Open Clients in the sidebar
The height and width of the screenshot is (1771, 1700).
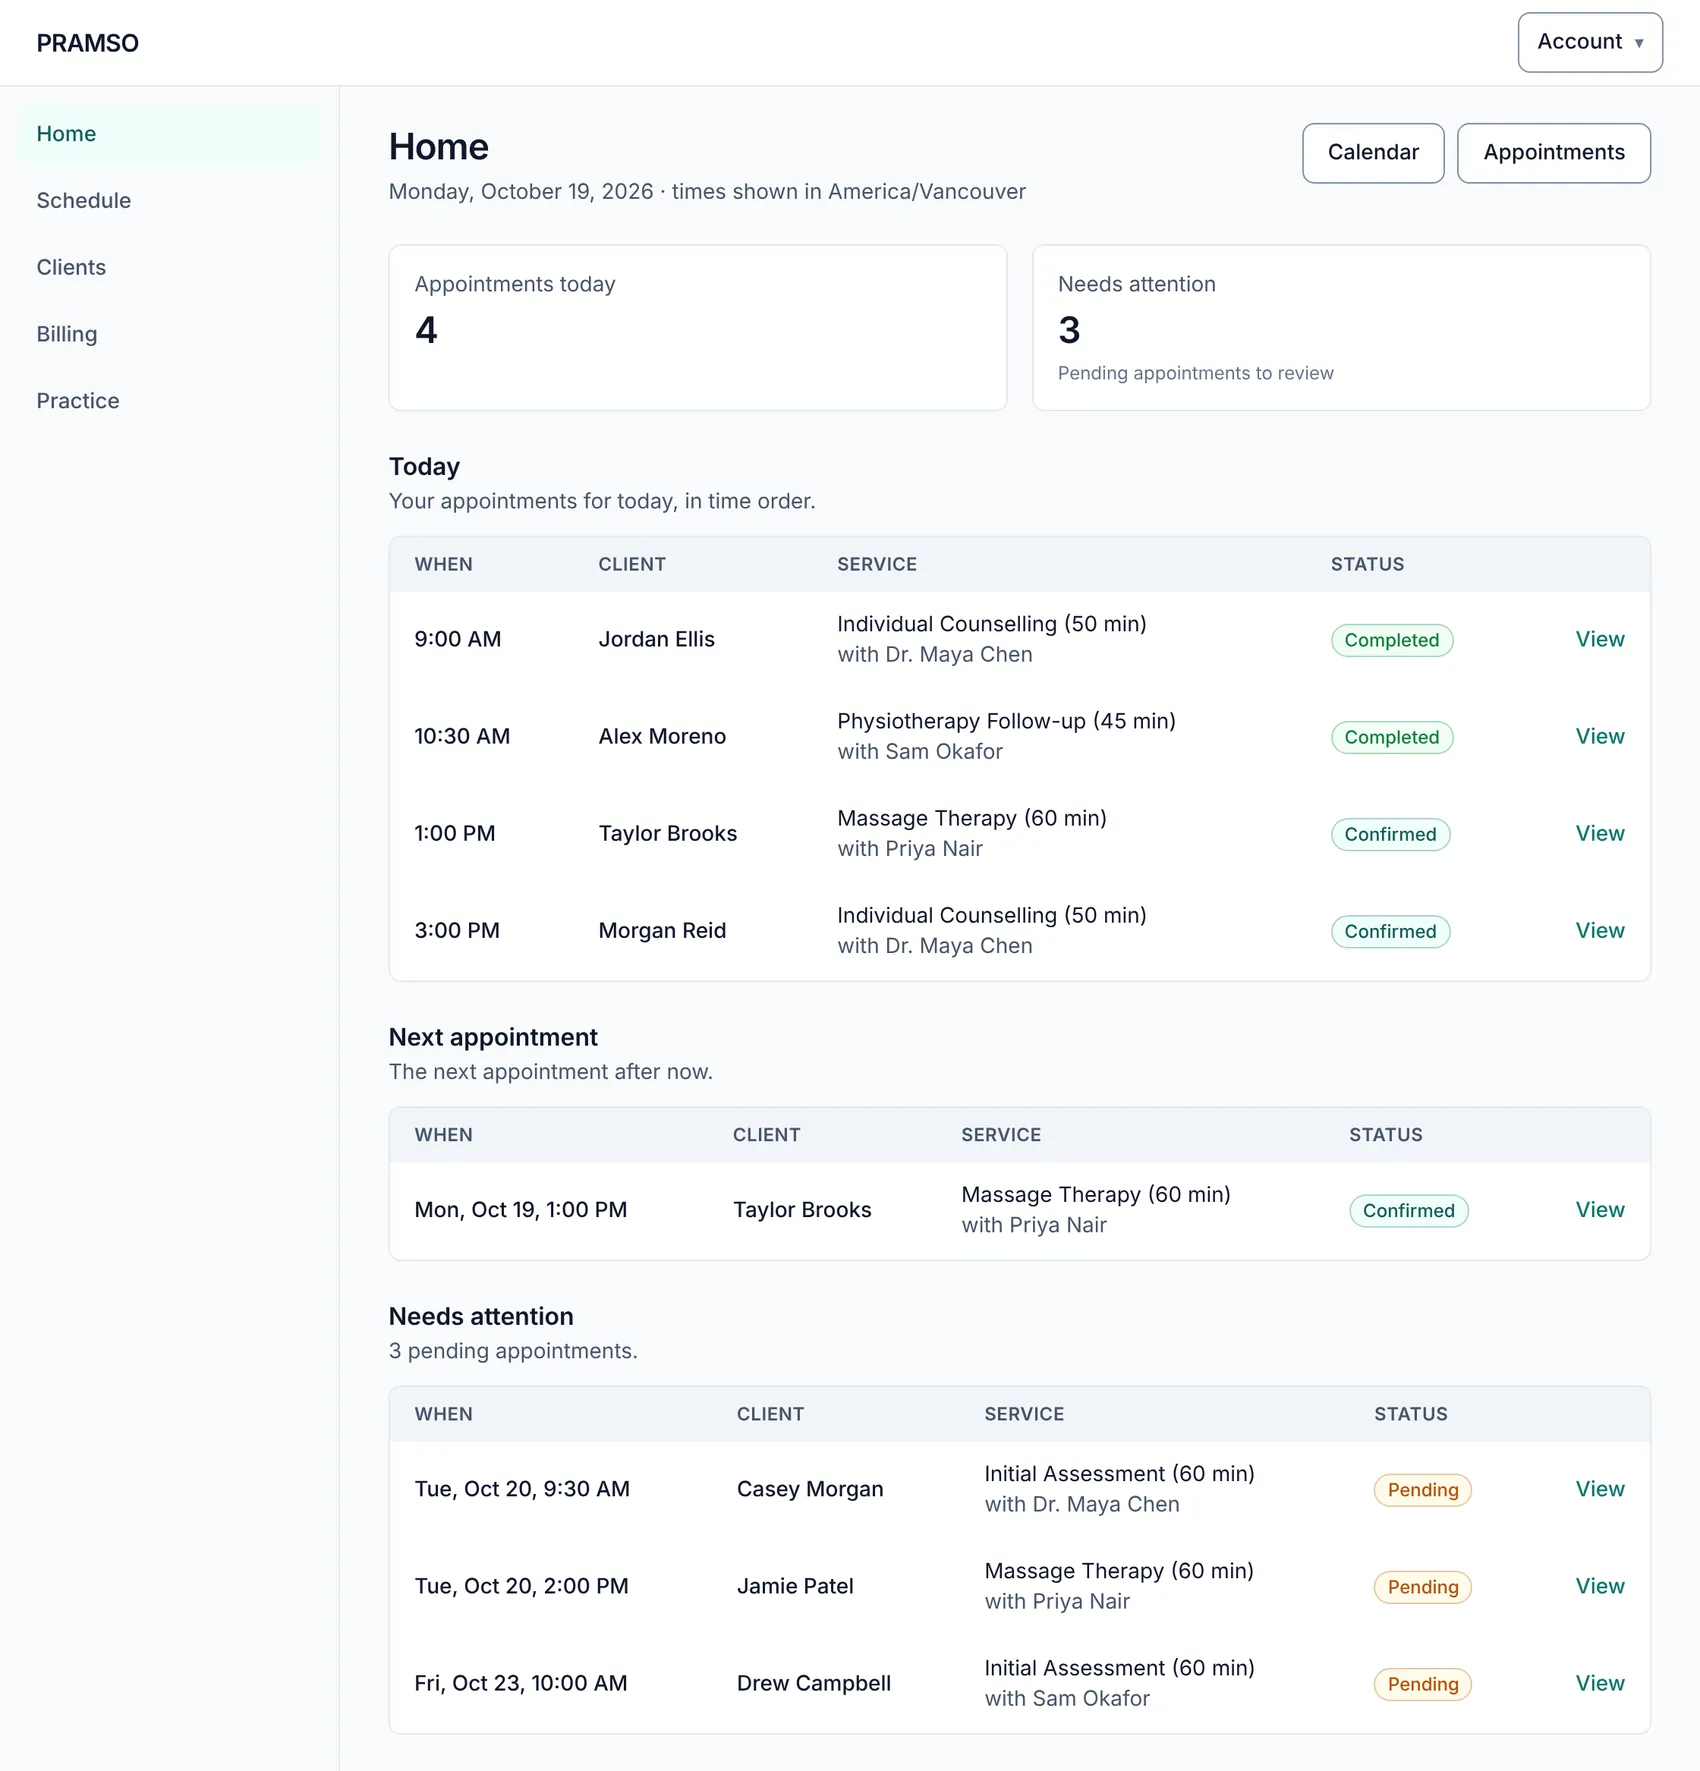pos(168,267)
